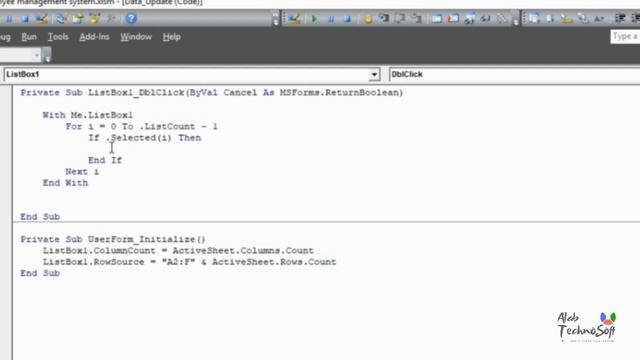Click the green Run Sub arrow
The image size is (640, 360).
pyautogui.click(x=314, y=19)
